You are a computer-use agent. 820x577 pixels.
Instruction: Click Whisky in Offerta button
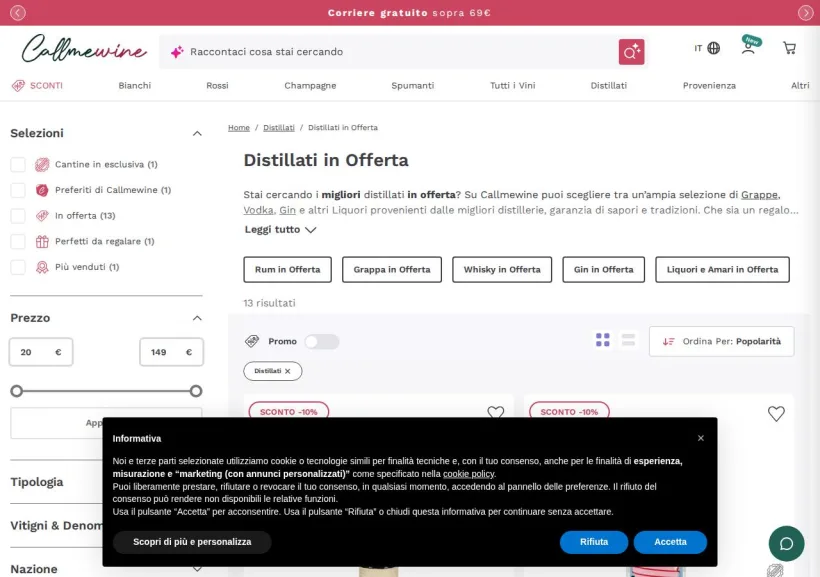tap(502, 269)
